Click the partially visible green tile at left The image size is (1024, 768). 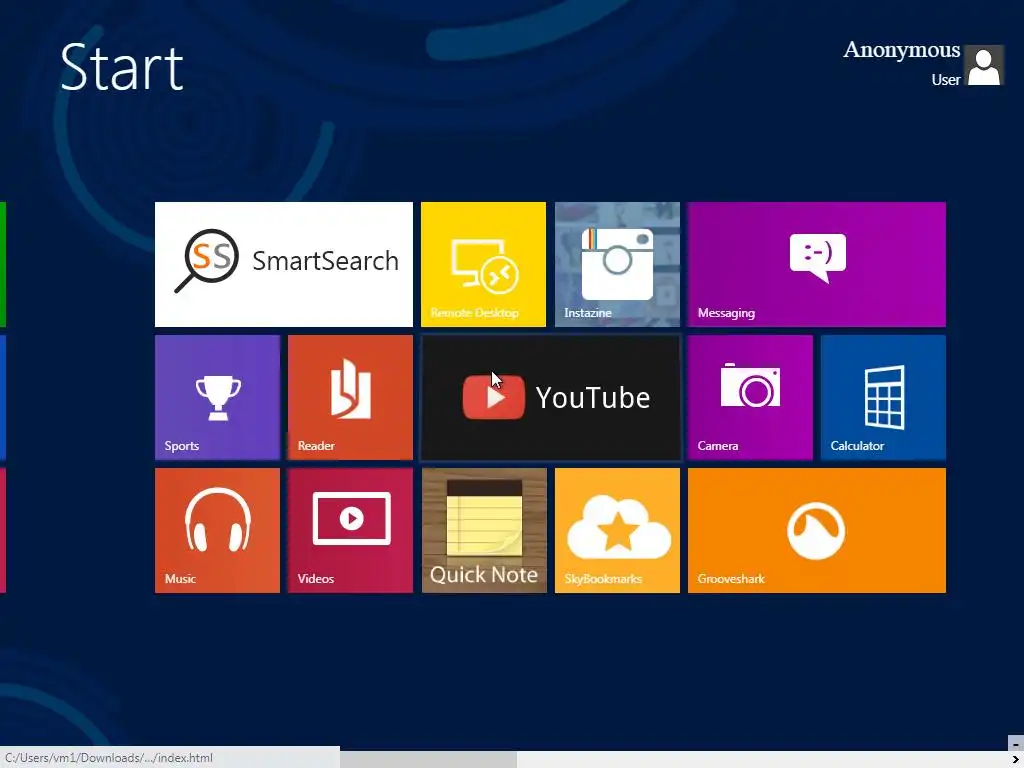(x=3, y=264)
